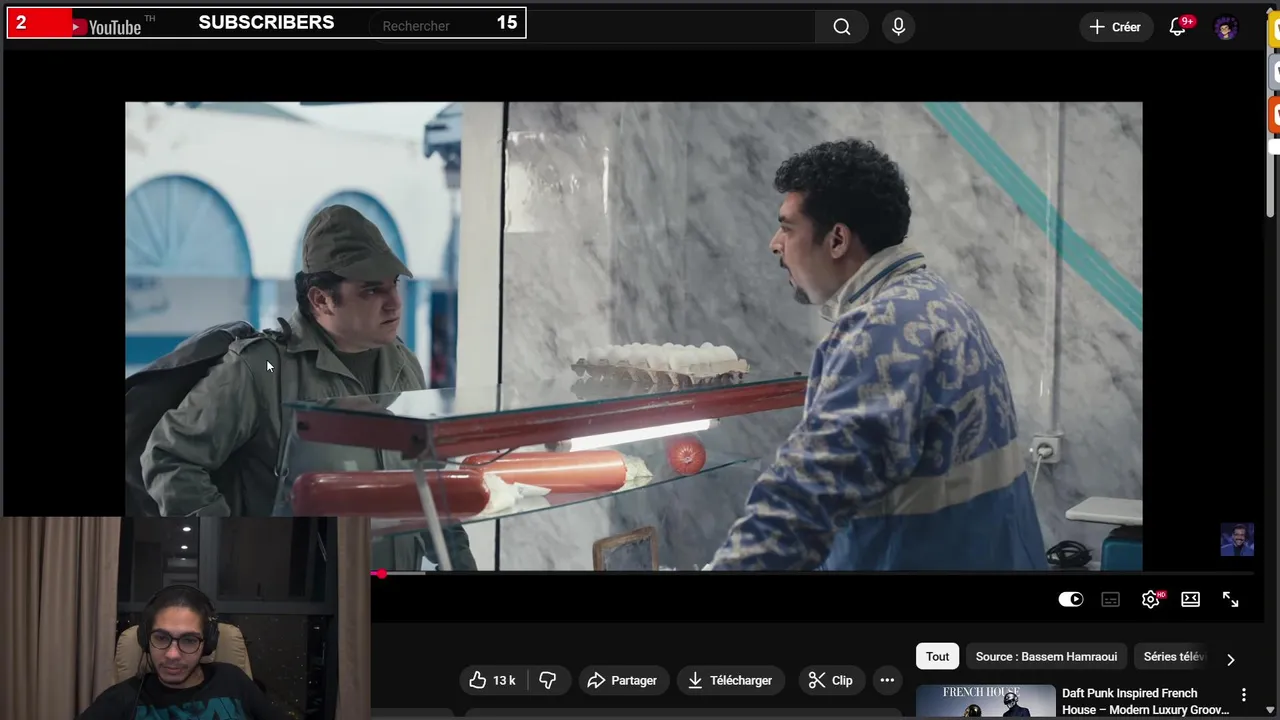Viewport: 1280px width, 720px height.
Task: Click the video frame to pause
Action: tap(633, 336)
